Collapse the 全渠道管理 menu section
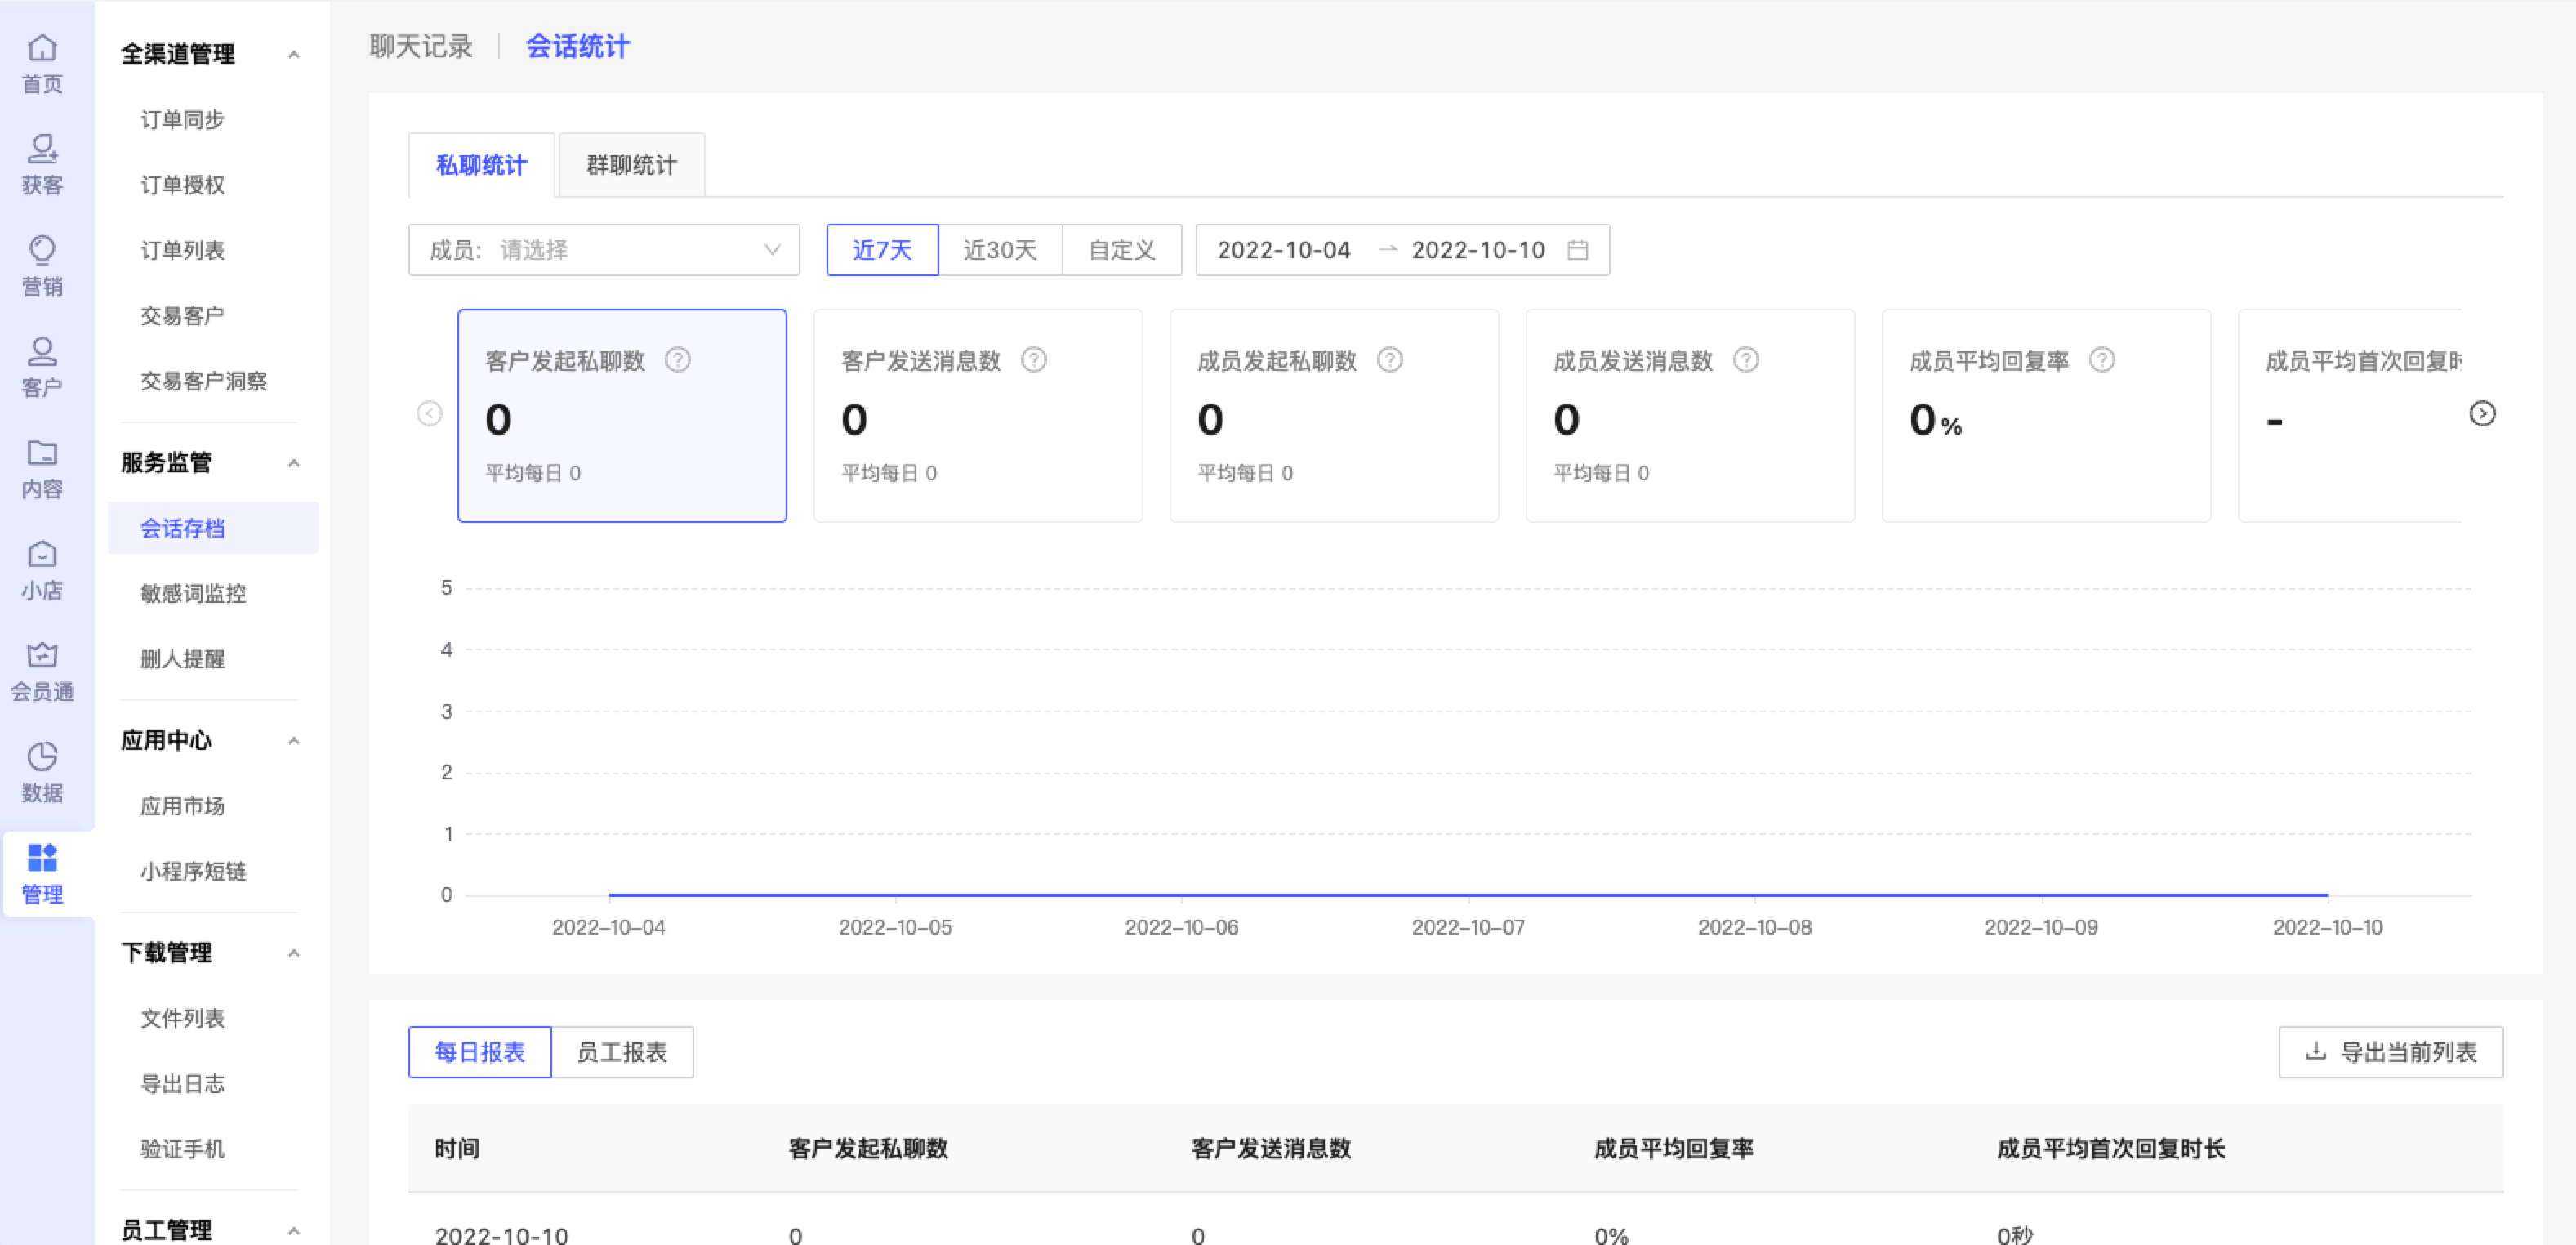2576x1245 pixels. coord(294,55)
